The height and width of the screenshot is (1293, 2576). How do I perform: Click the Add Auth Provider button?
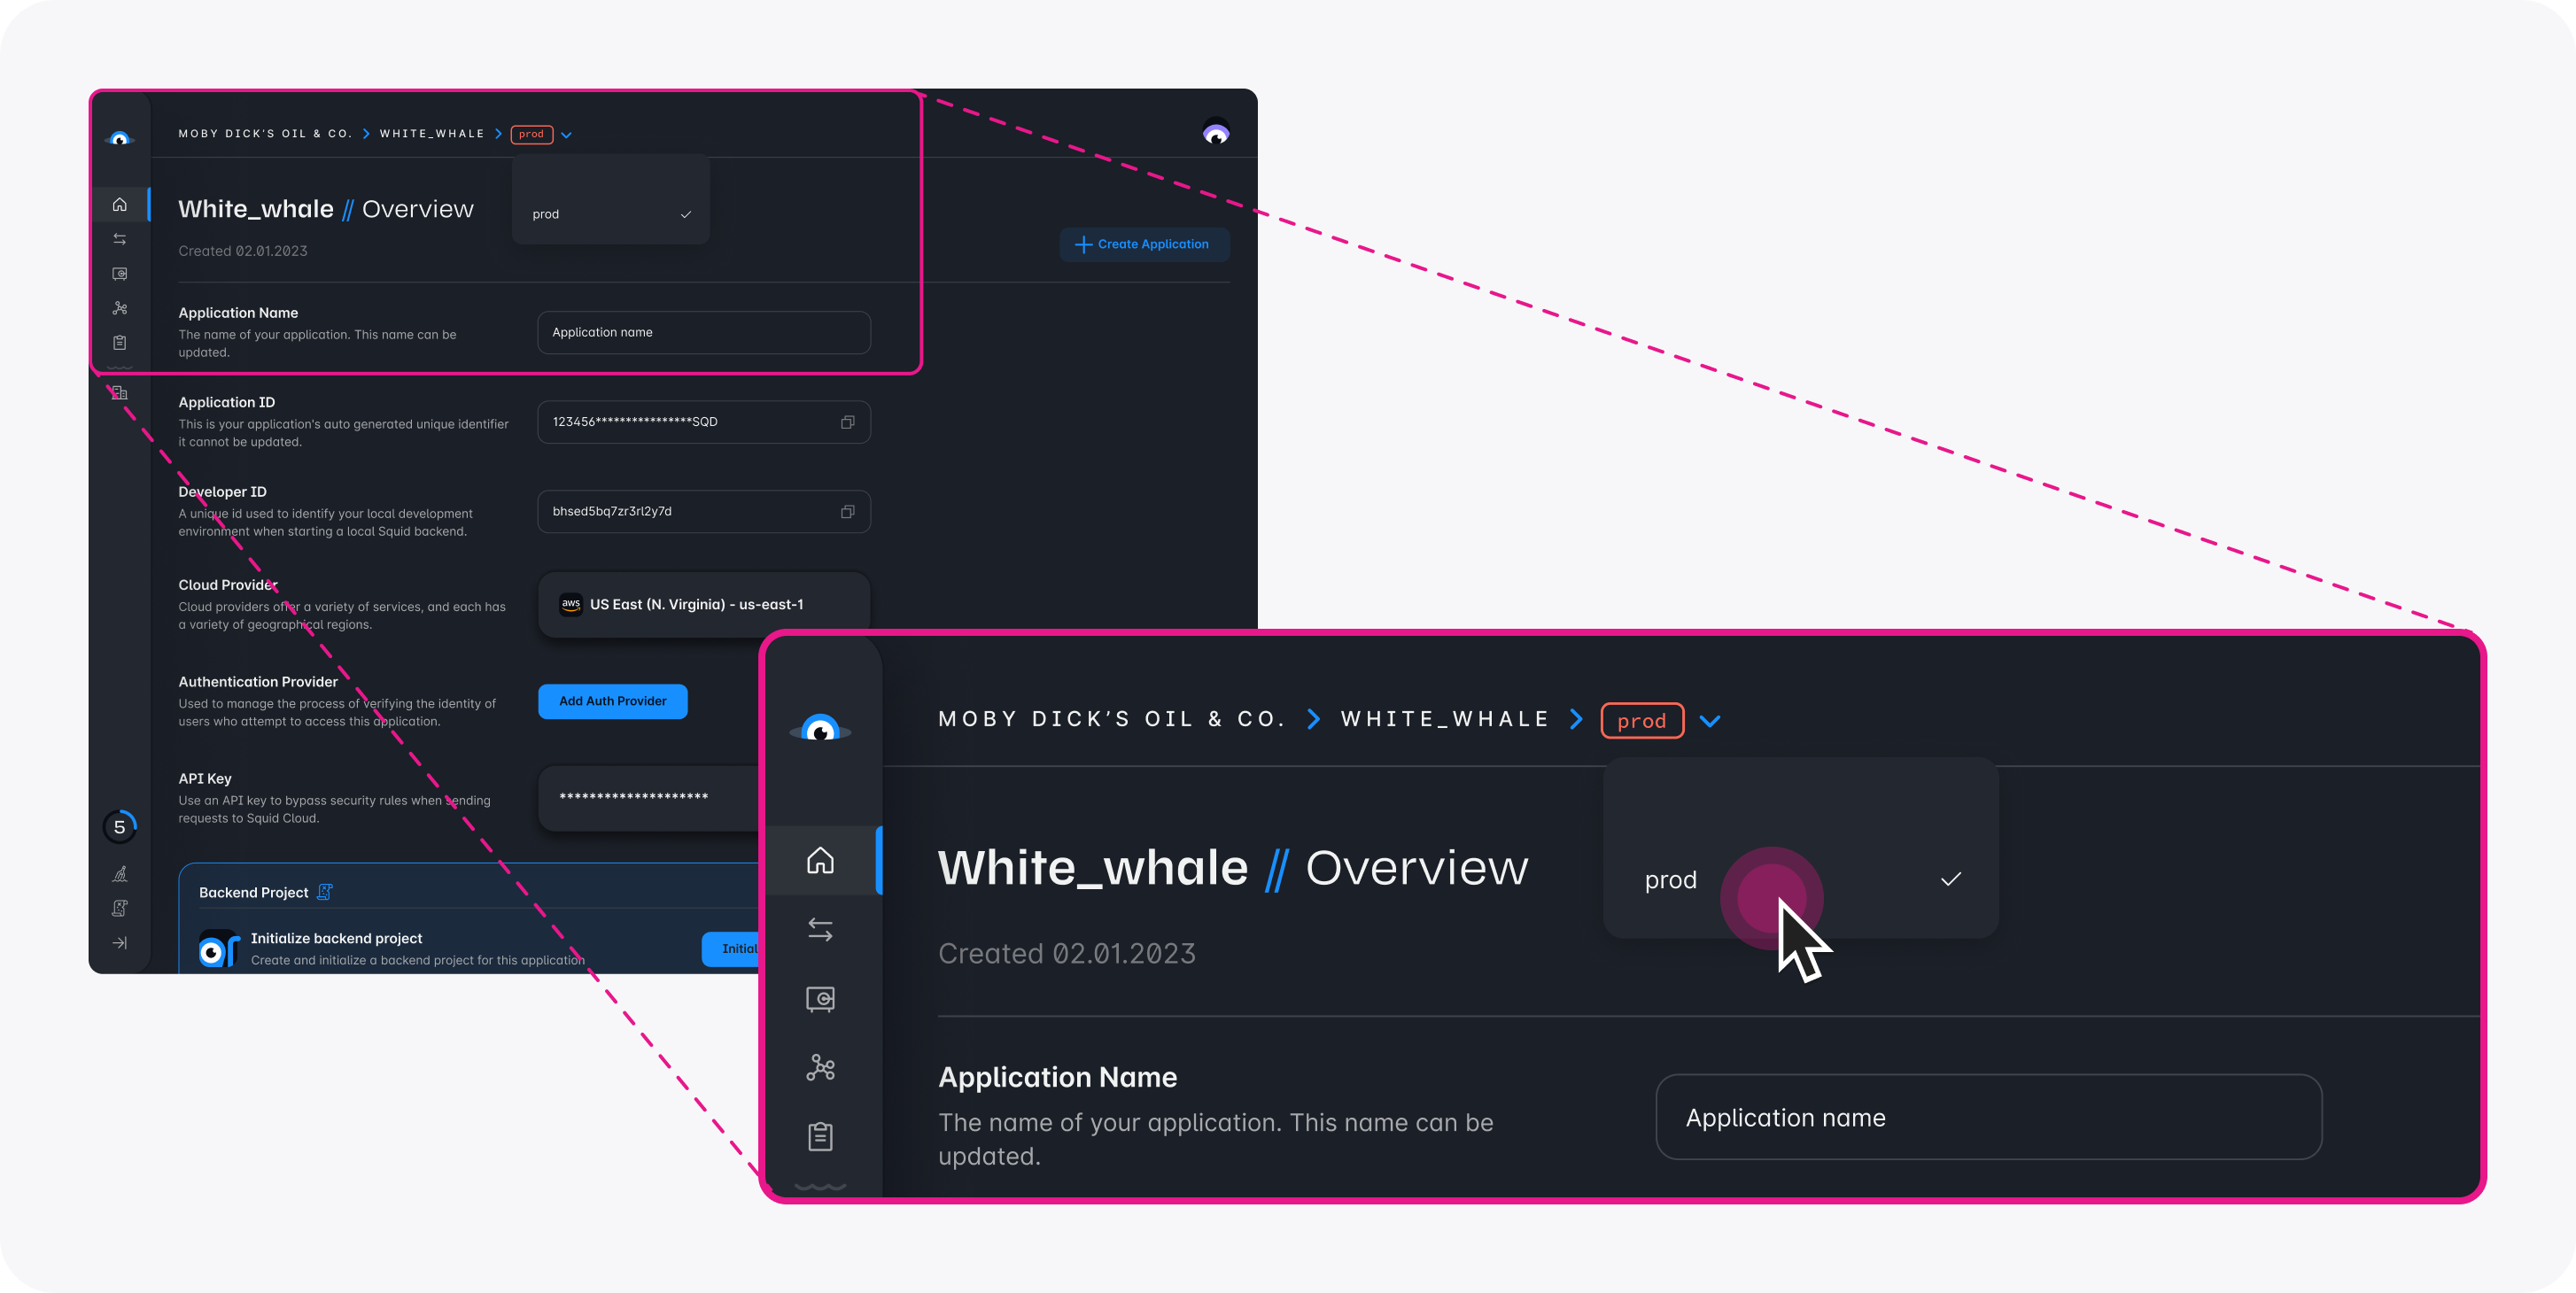coord(610,701)
